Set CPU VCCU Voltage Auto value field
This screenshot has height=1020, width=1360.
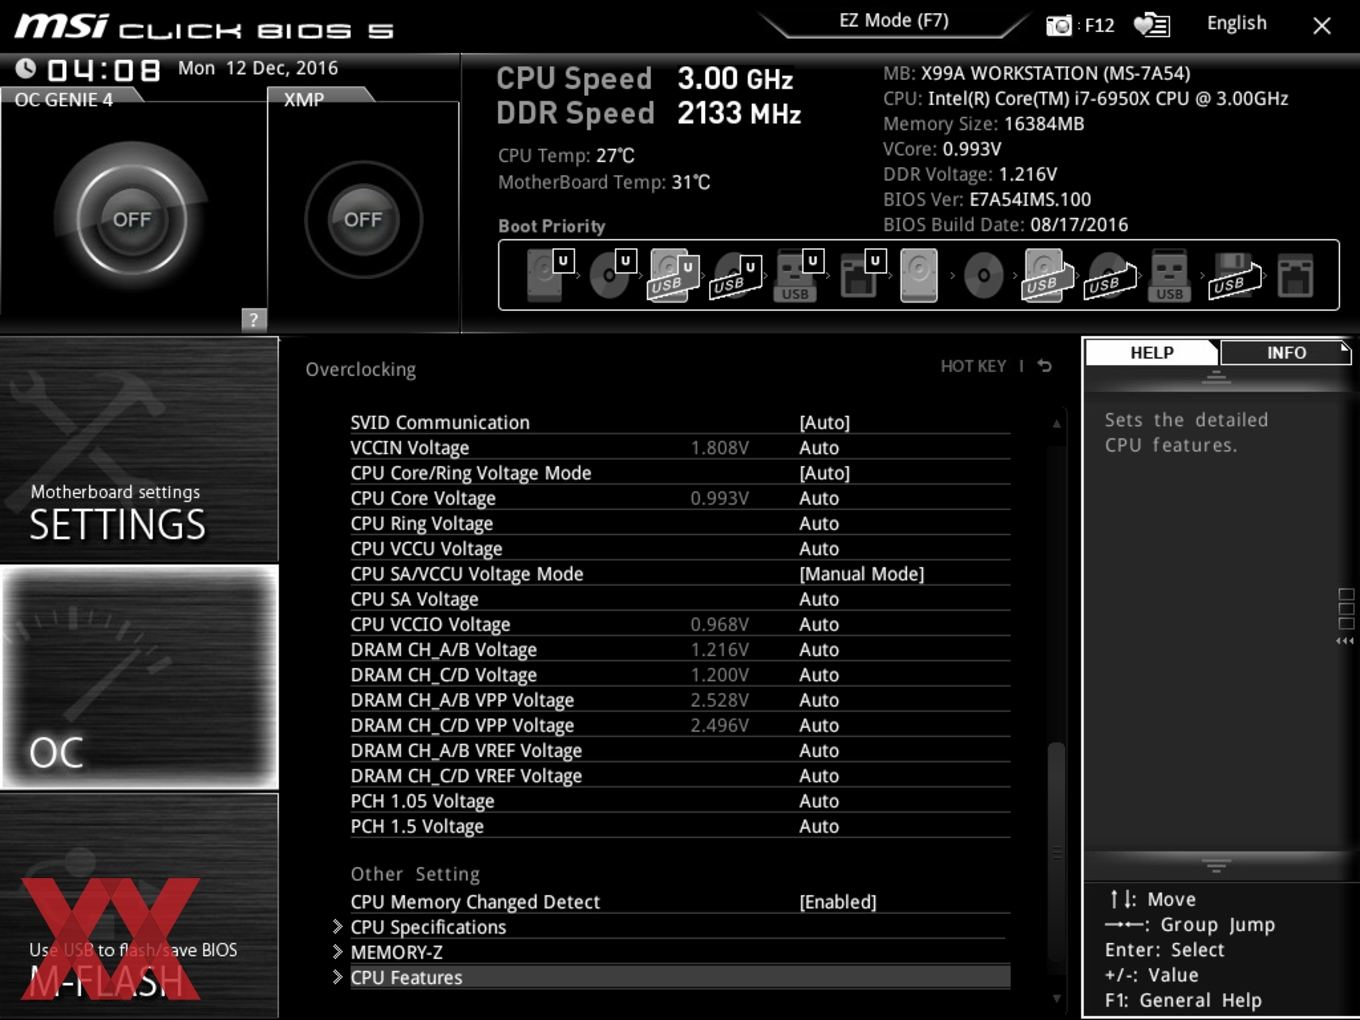819,549
